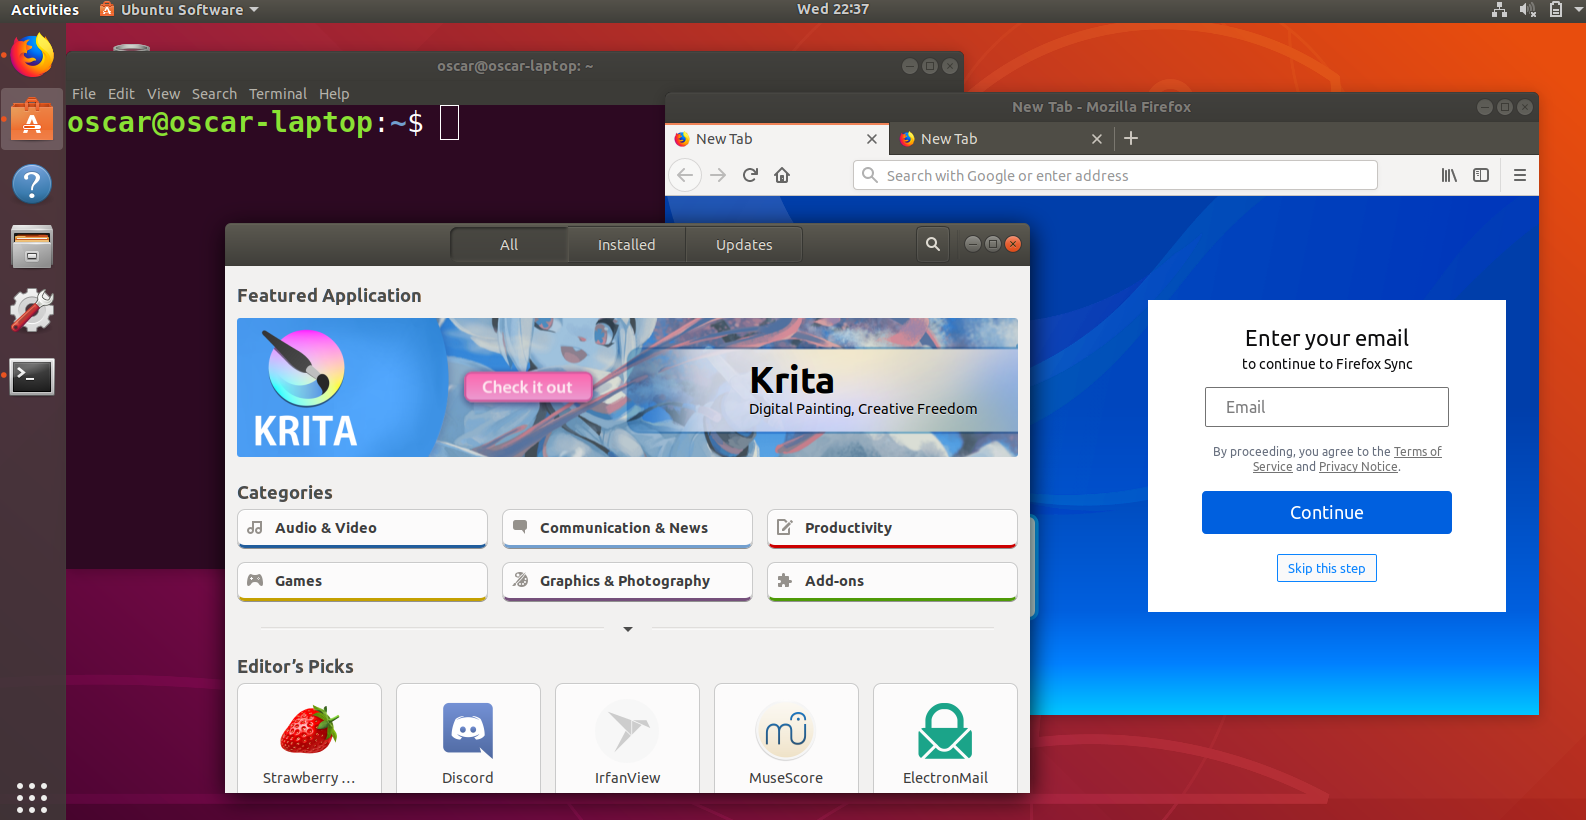Open Firefox from the Ubuntu dock

[32, 55]
